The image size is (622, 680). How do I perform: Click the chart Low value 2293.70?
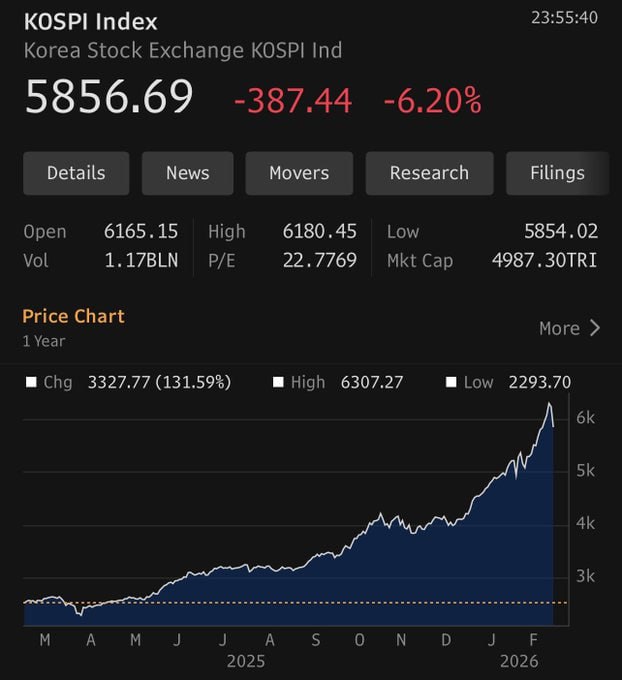[x=540, y=382]
